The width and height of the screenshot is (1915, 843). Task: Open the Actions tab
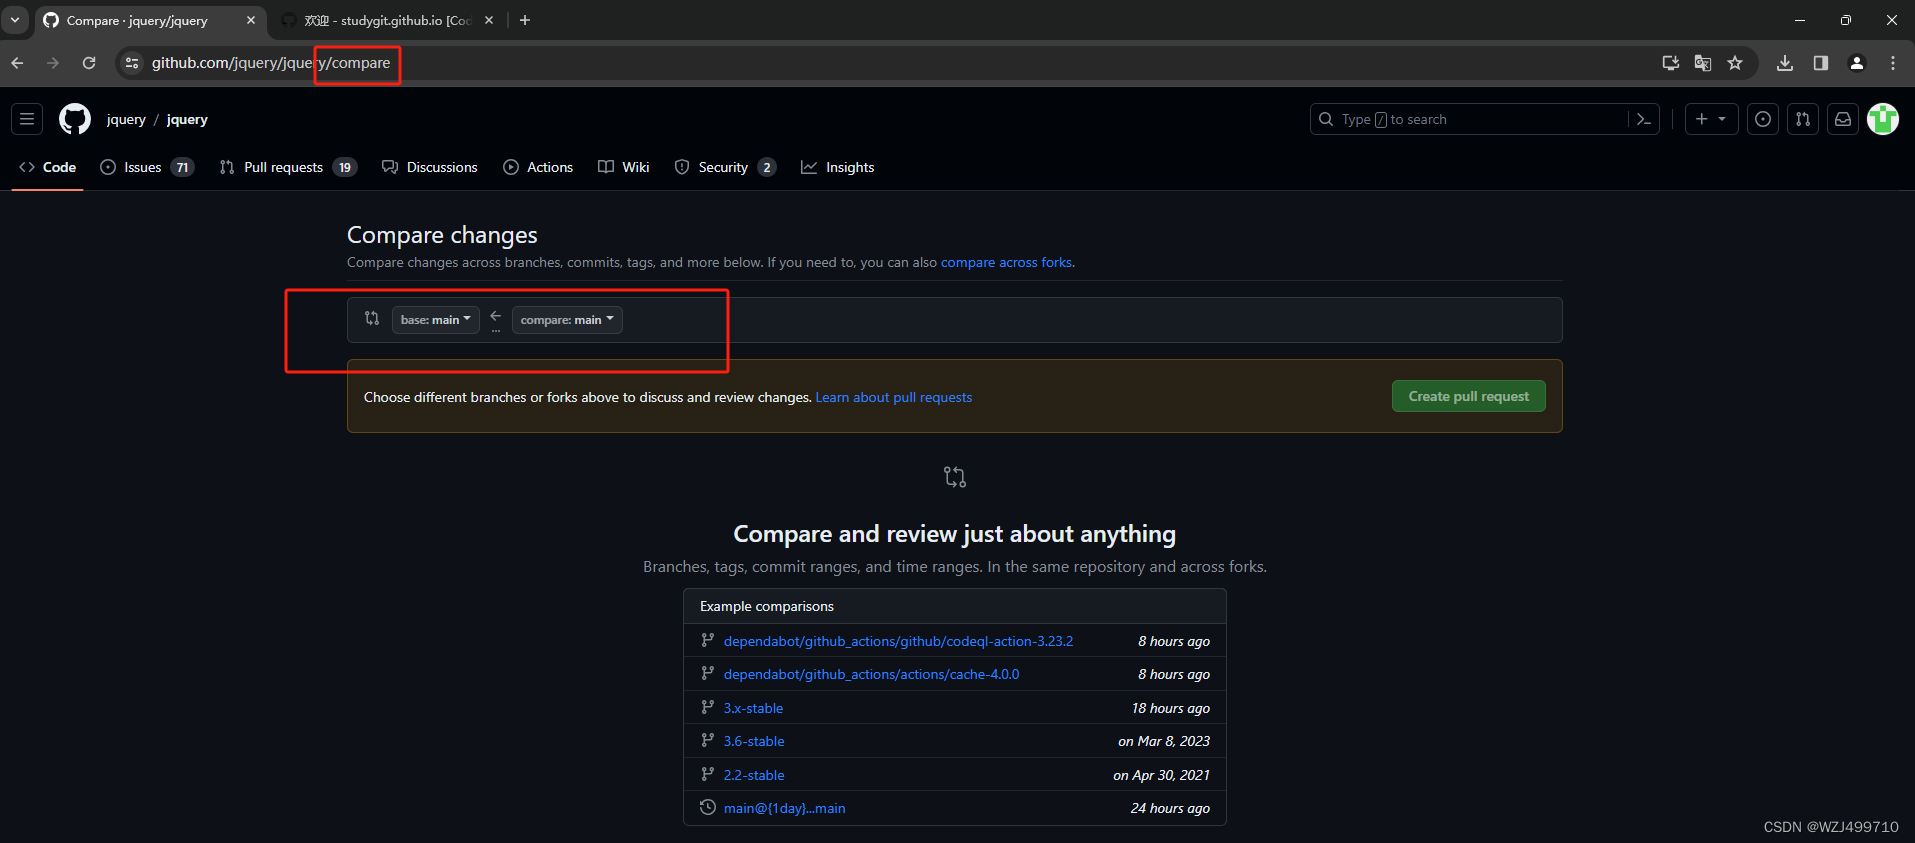[x=538, y=167]
